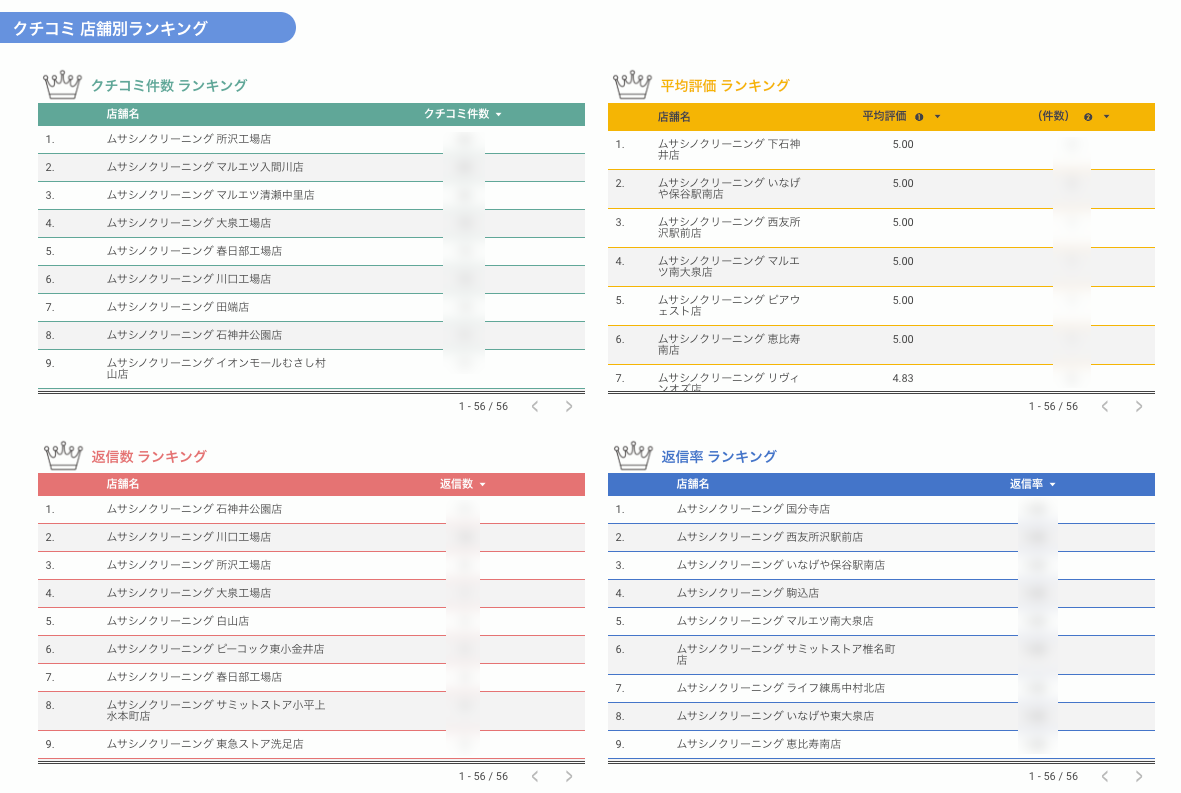Select the ライフ練馬中村北店 row
Screen dimensions: 1181x793
tap(881, 688)
